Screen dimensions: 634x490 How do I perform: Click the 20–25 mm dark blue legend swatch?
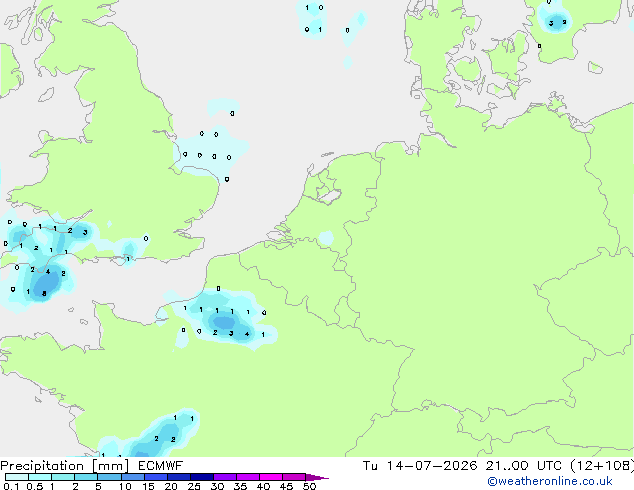click(179, 477)
